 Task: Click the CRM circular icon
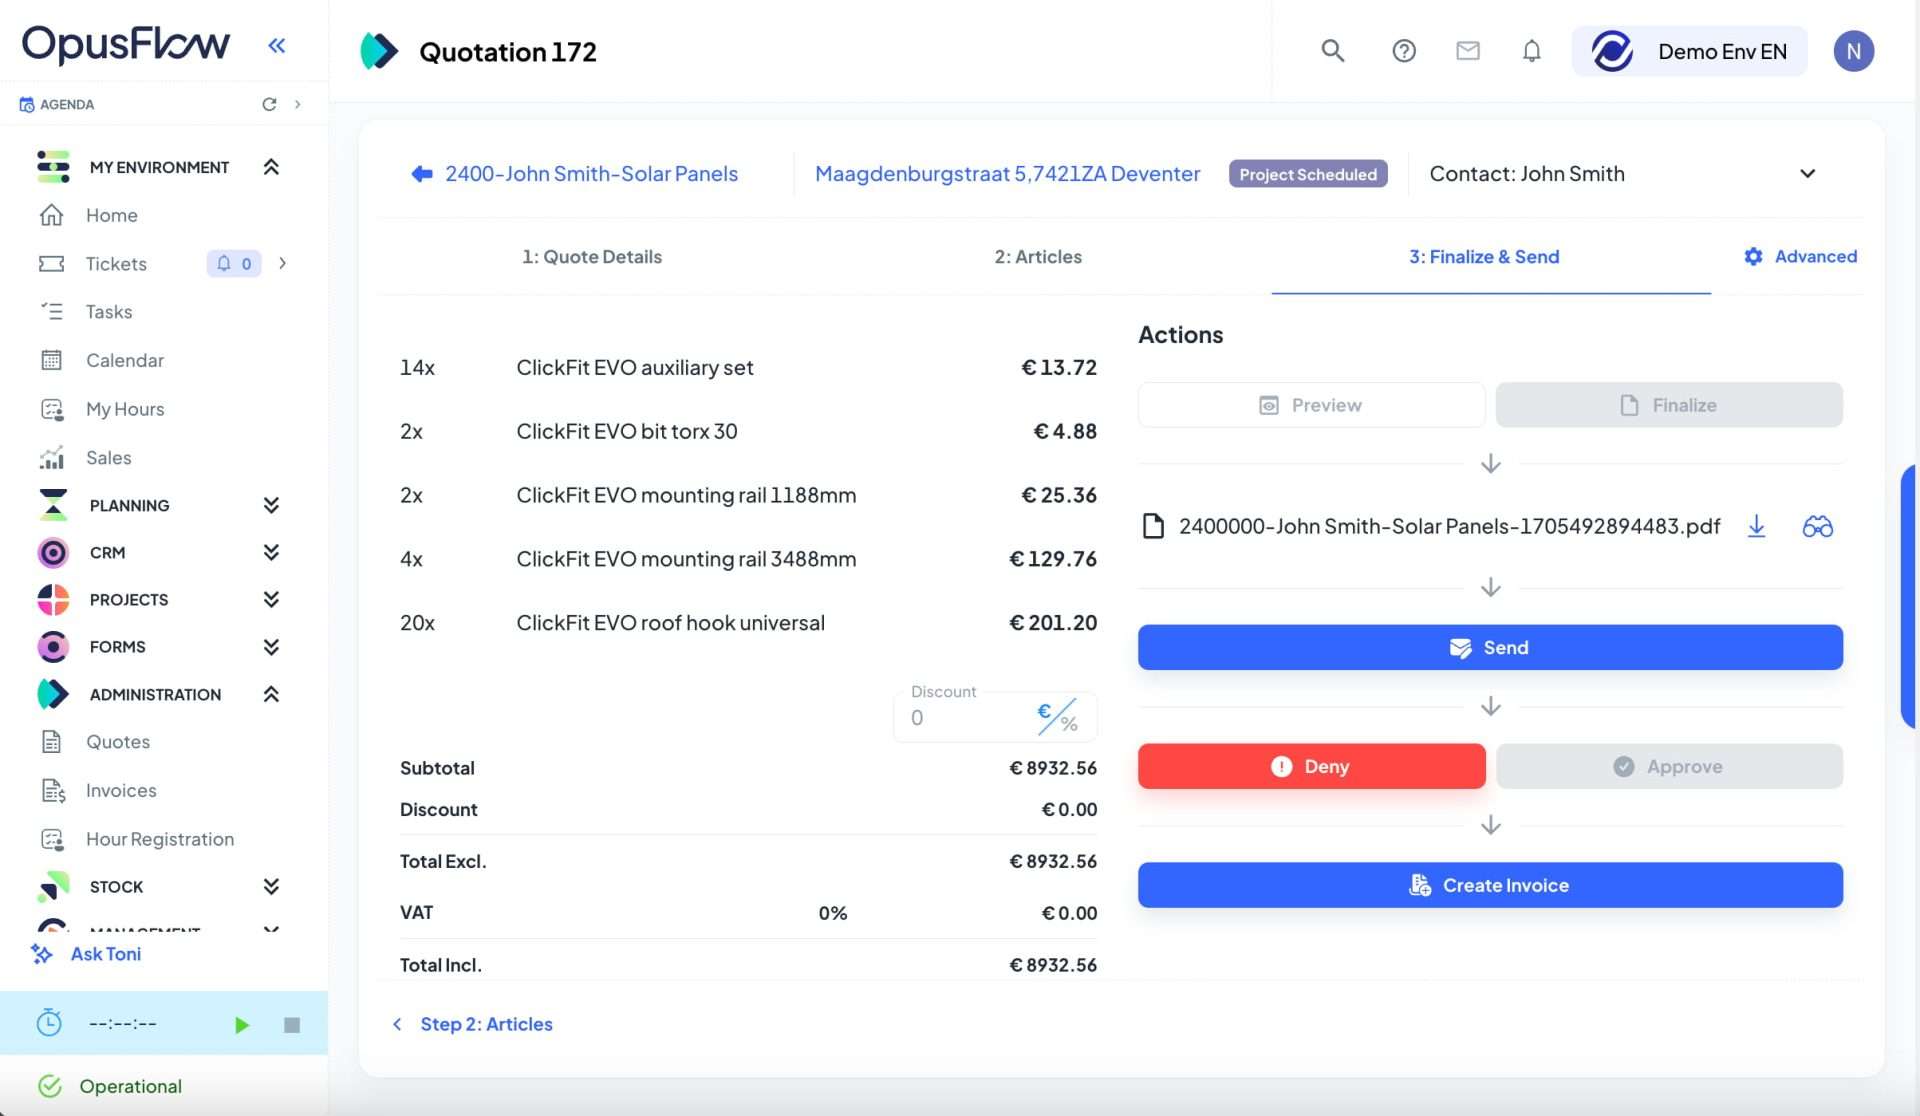(53, 552)
